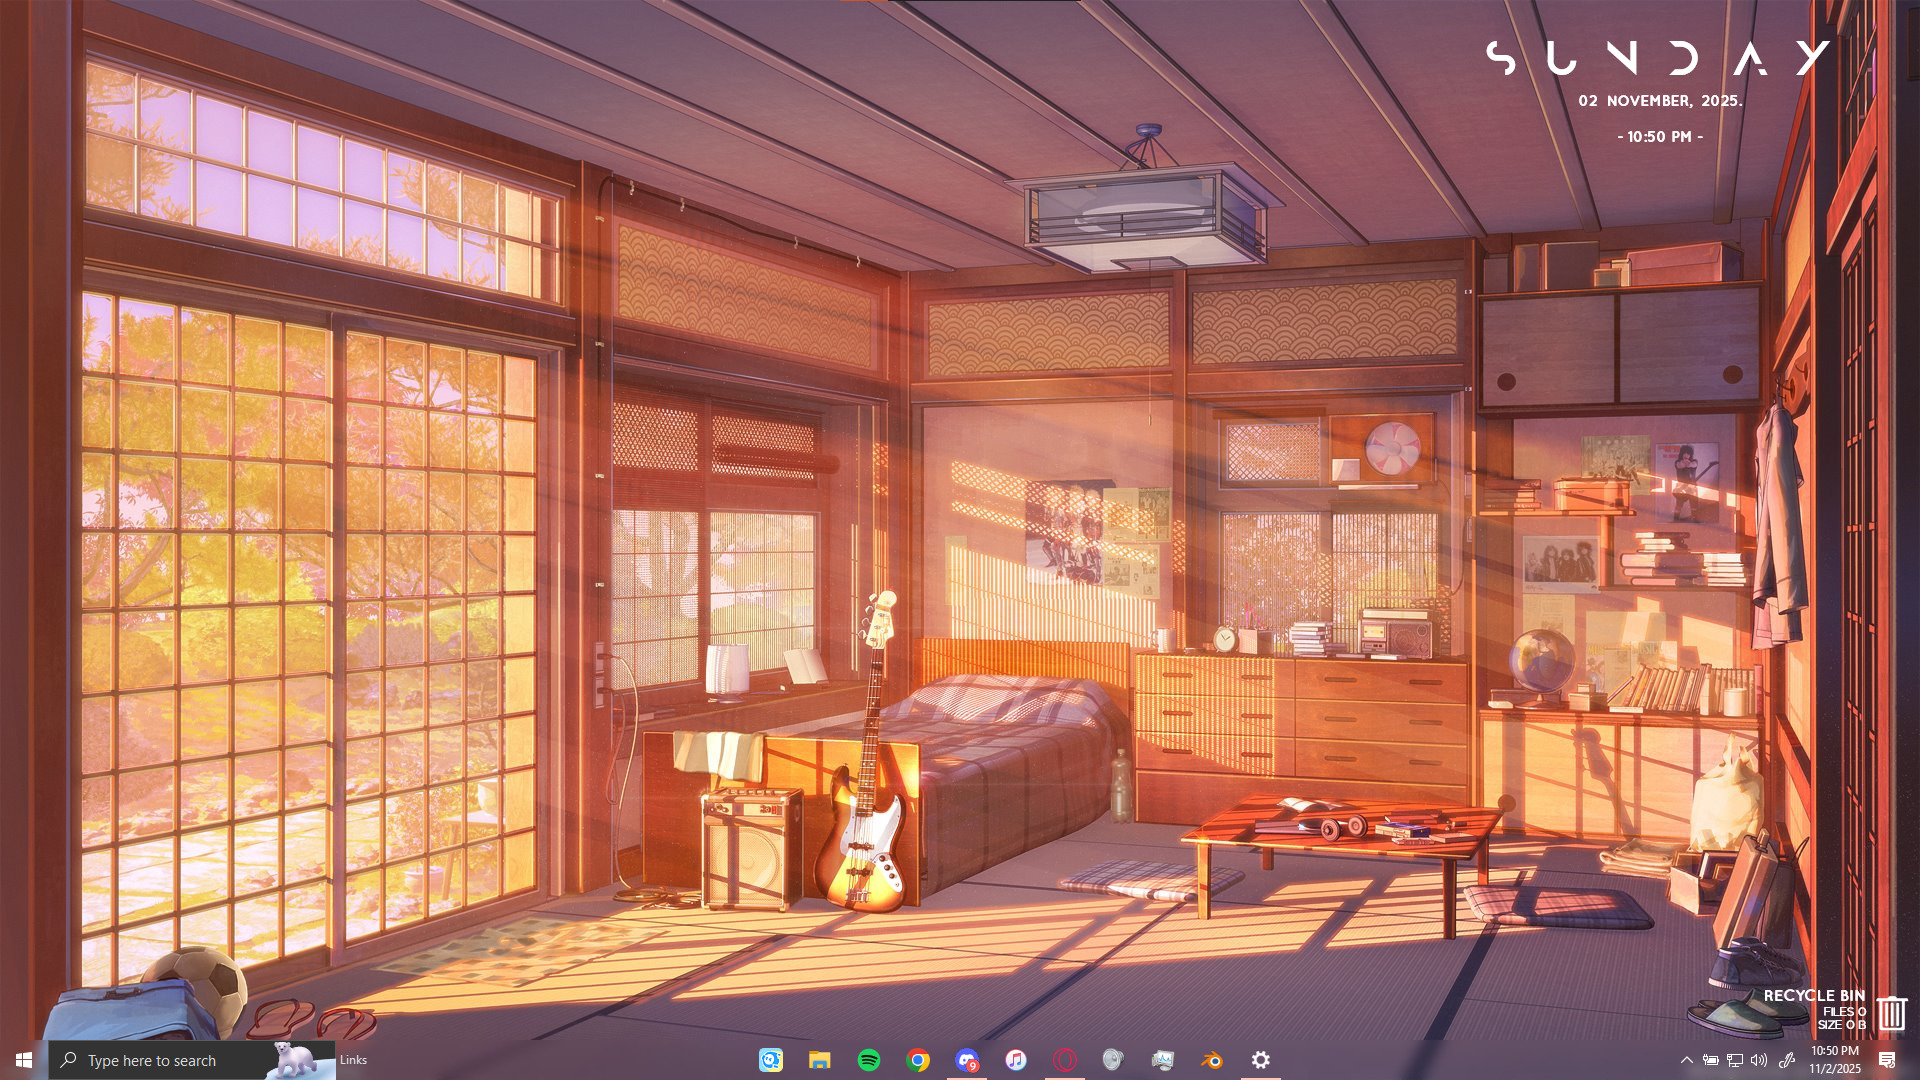
Task: Open Discord with 9 notifications badge
Action: click(x=967, y=1060)
